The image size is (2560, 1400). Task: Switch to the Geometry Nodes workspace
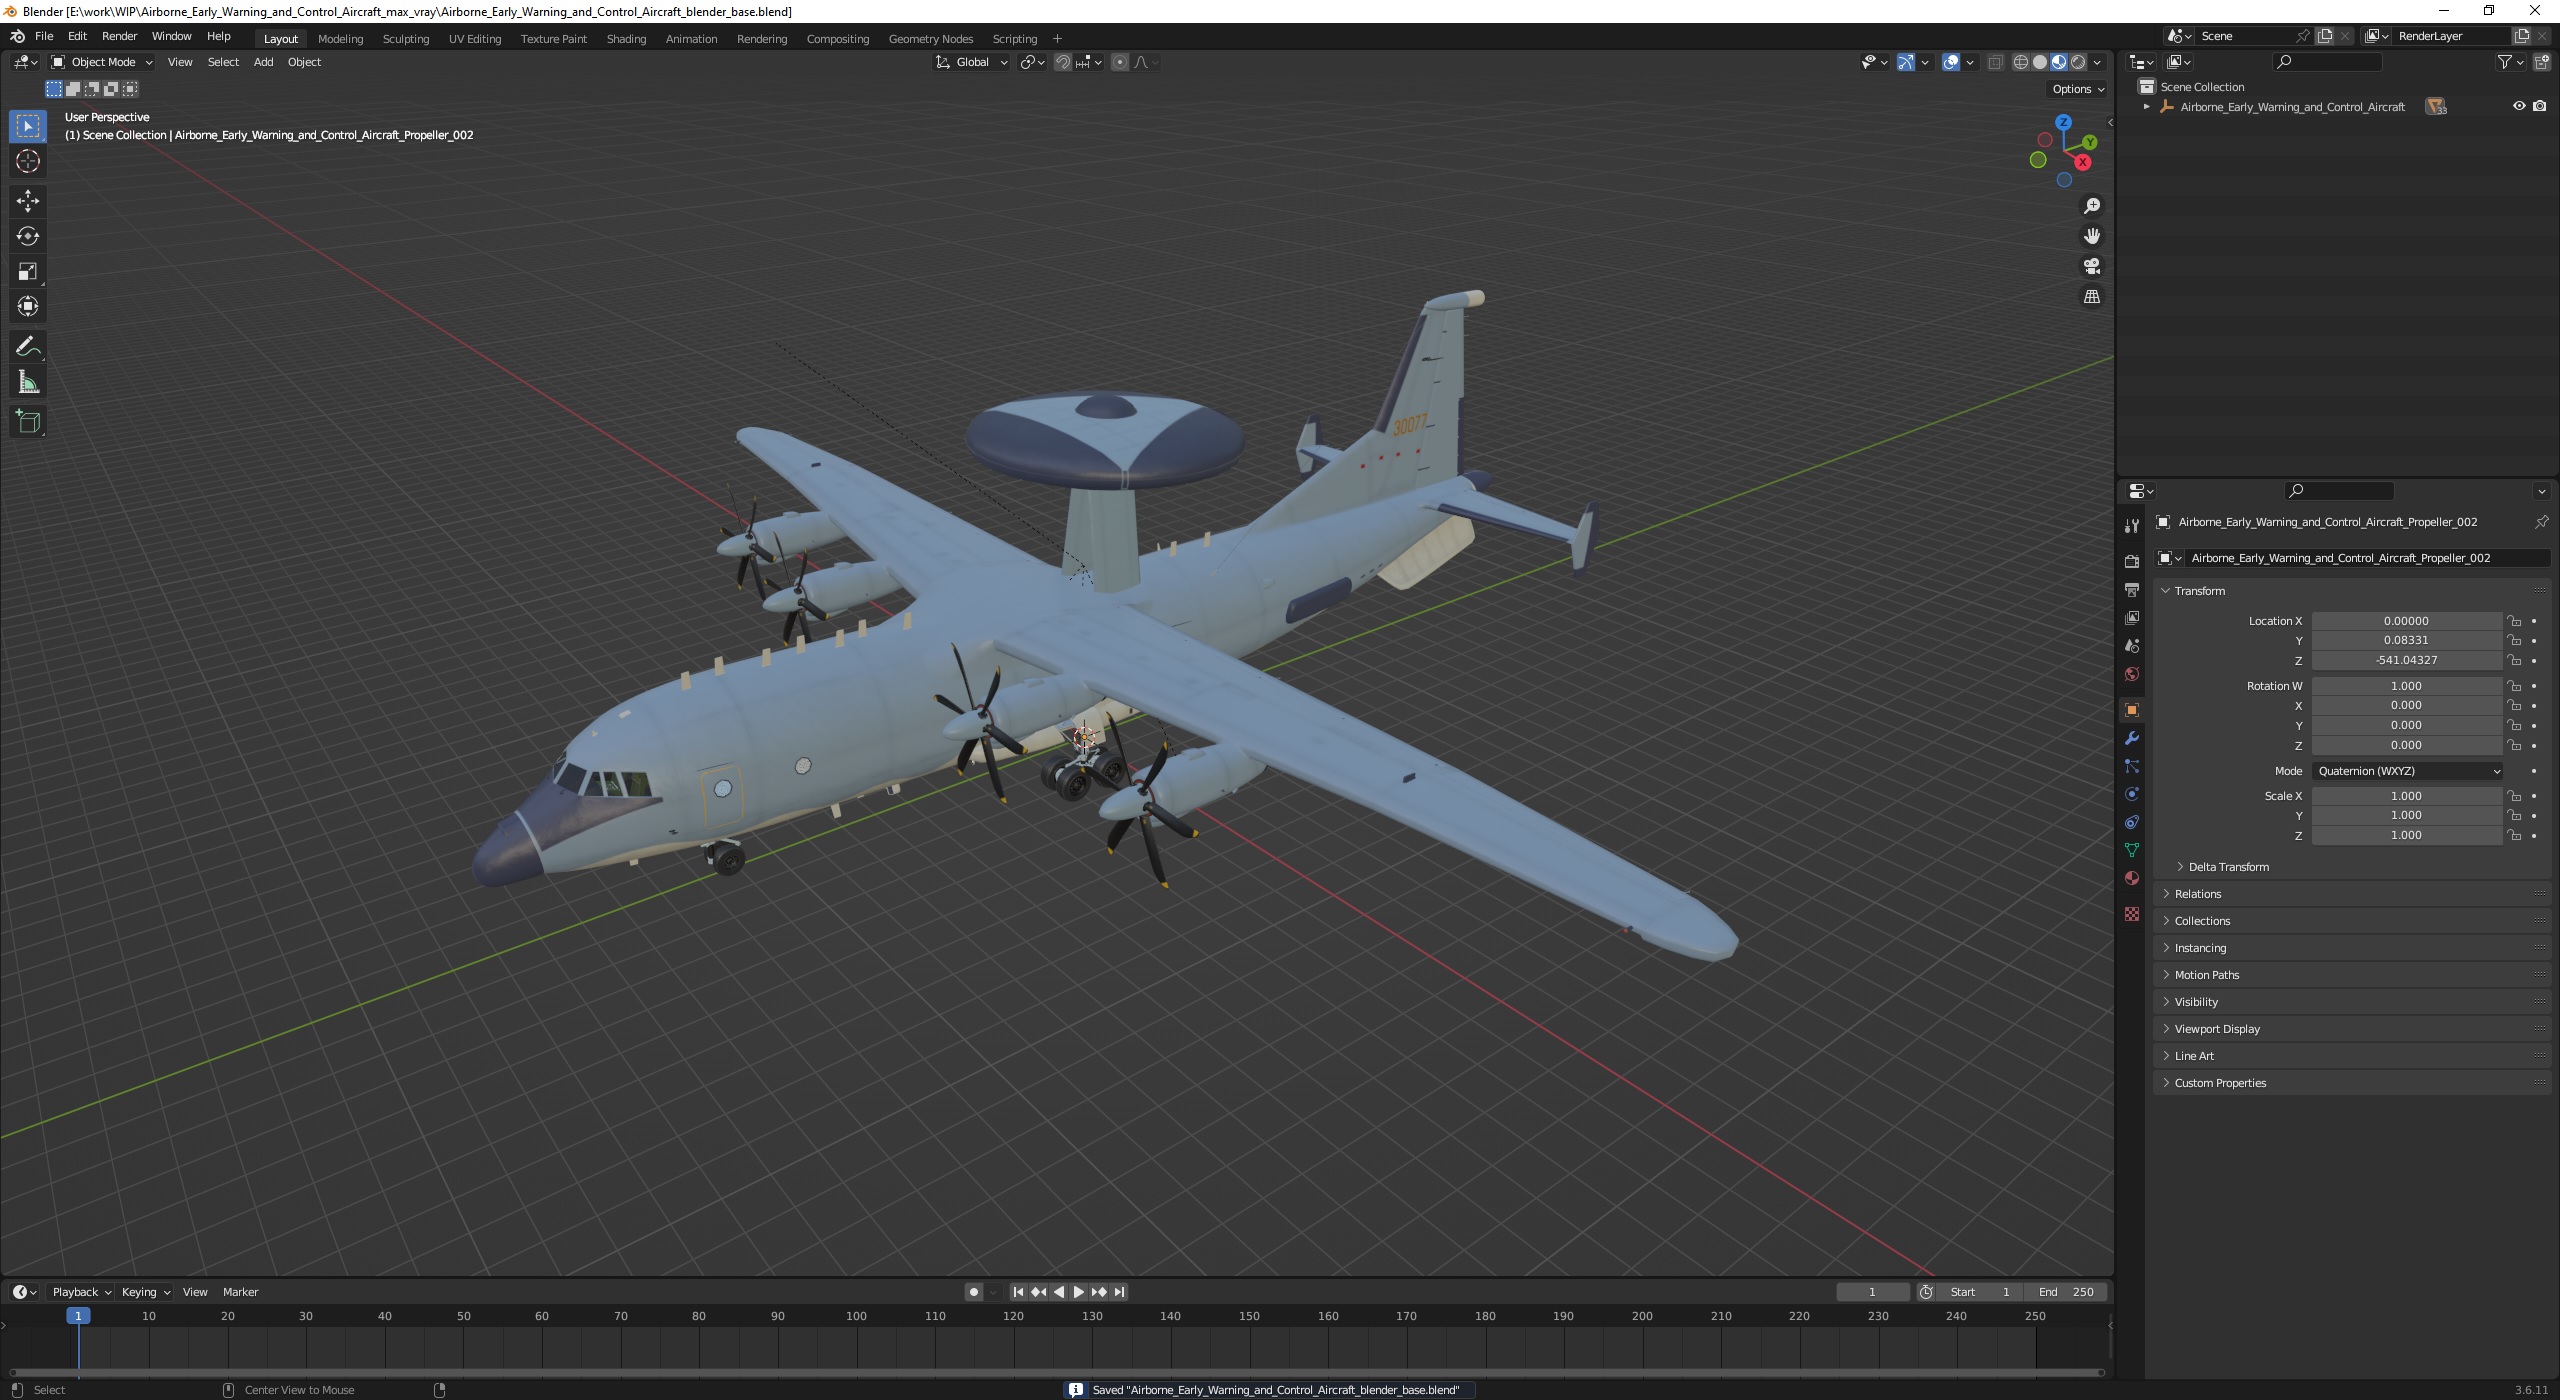[x=930, y=39]
